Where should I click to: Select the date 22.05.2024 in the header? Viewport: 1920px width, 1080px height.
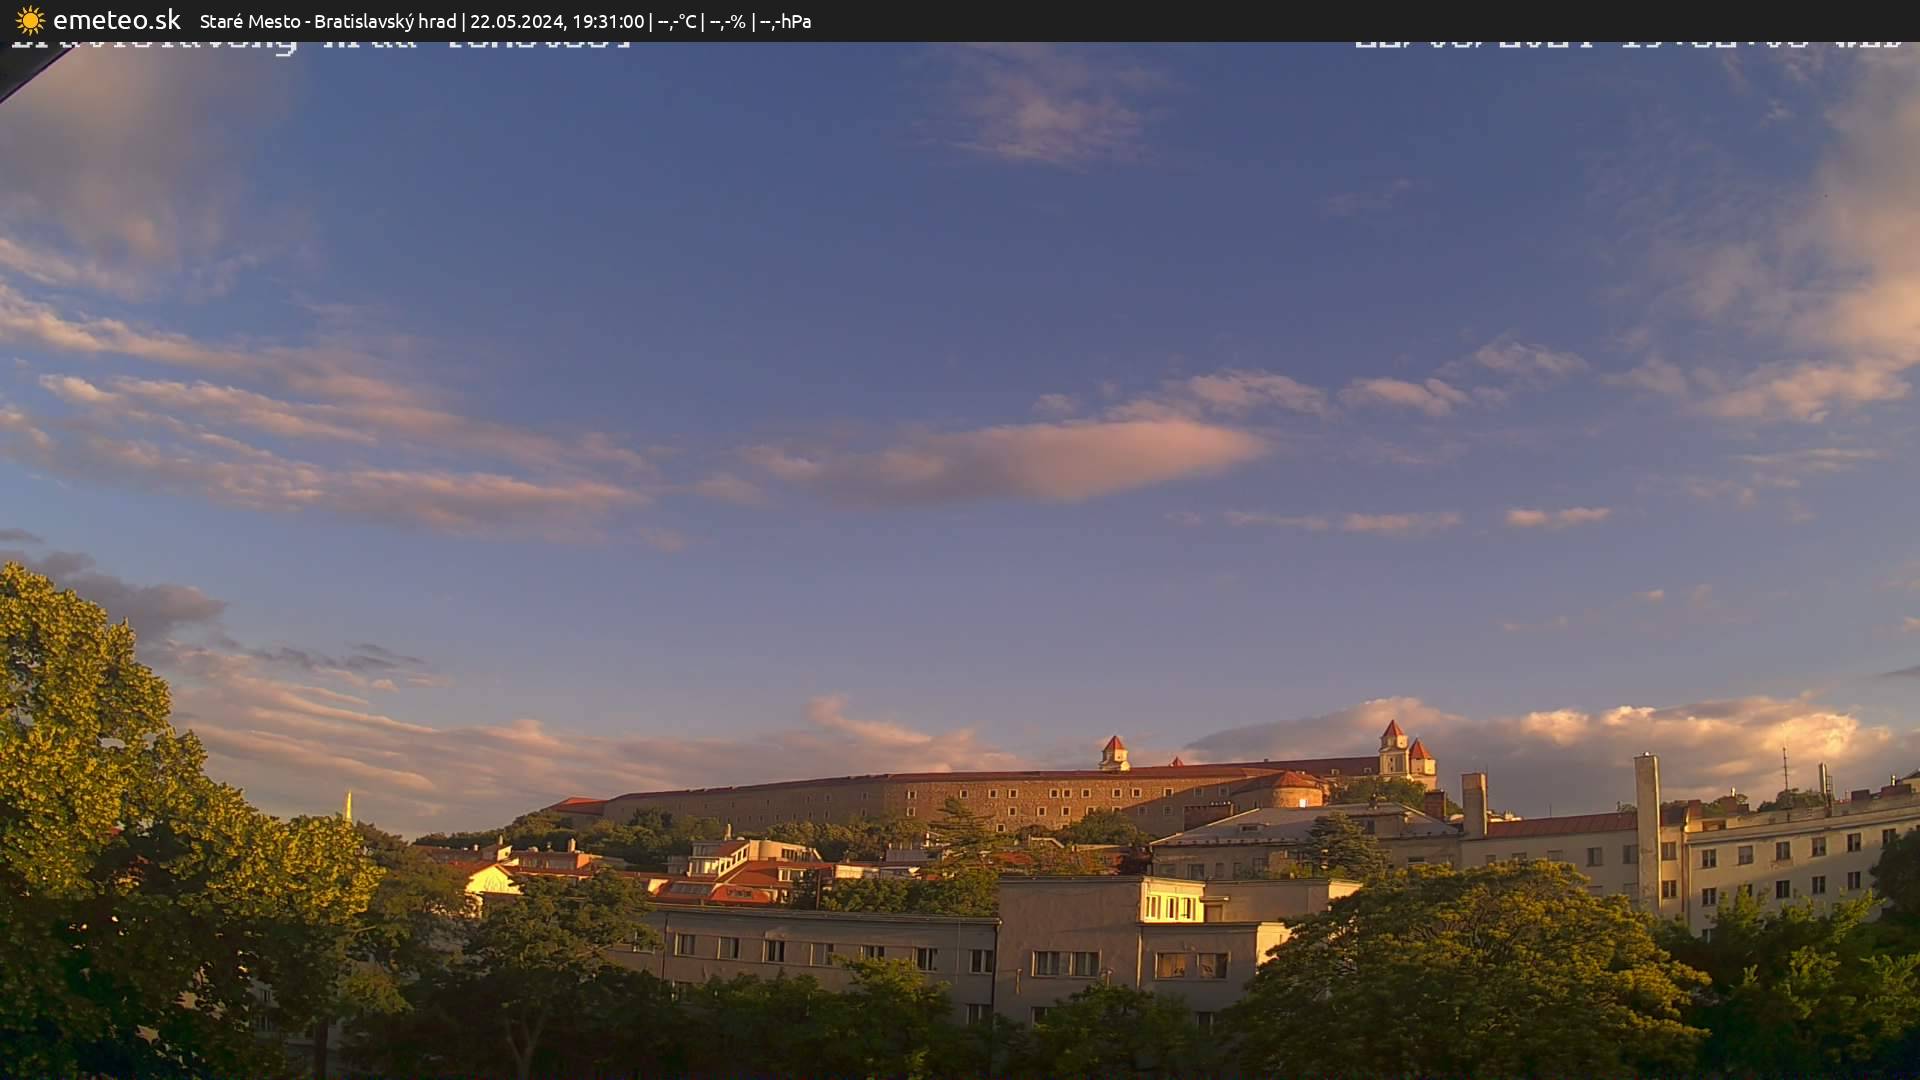coord(517,20)
